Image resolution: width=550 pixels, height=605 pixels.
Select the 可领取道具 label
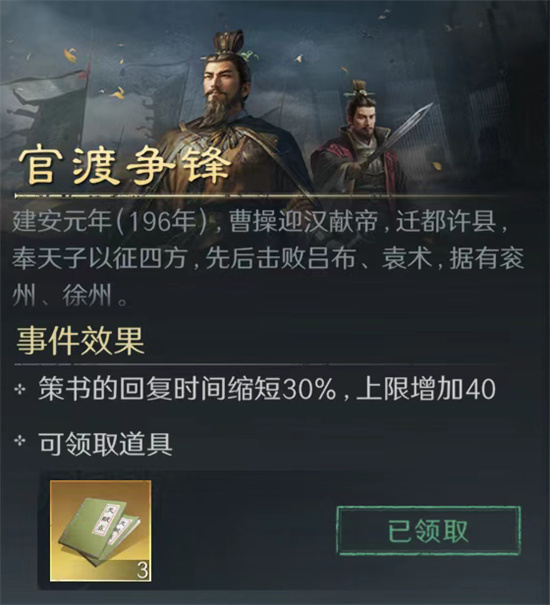105,444
